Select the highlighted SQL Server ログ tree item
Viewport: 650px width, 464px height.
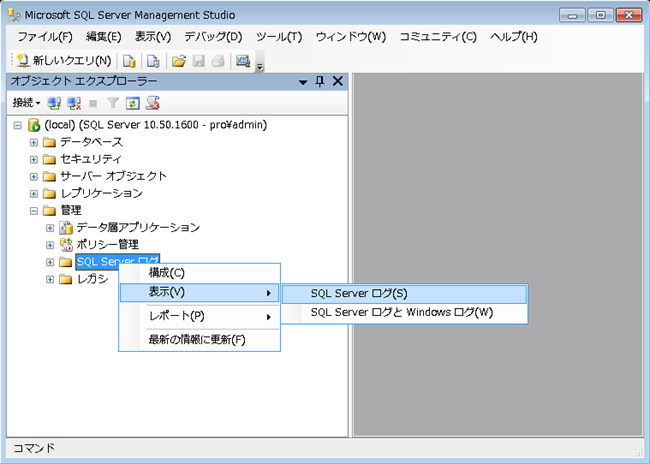click(118, 262)
